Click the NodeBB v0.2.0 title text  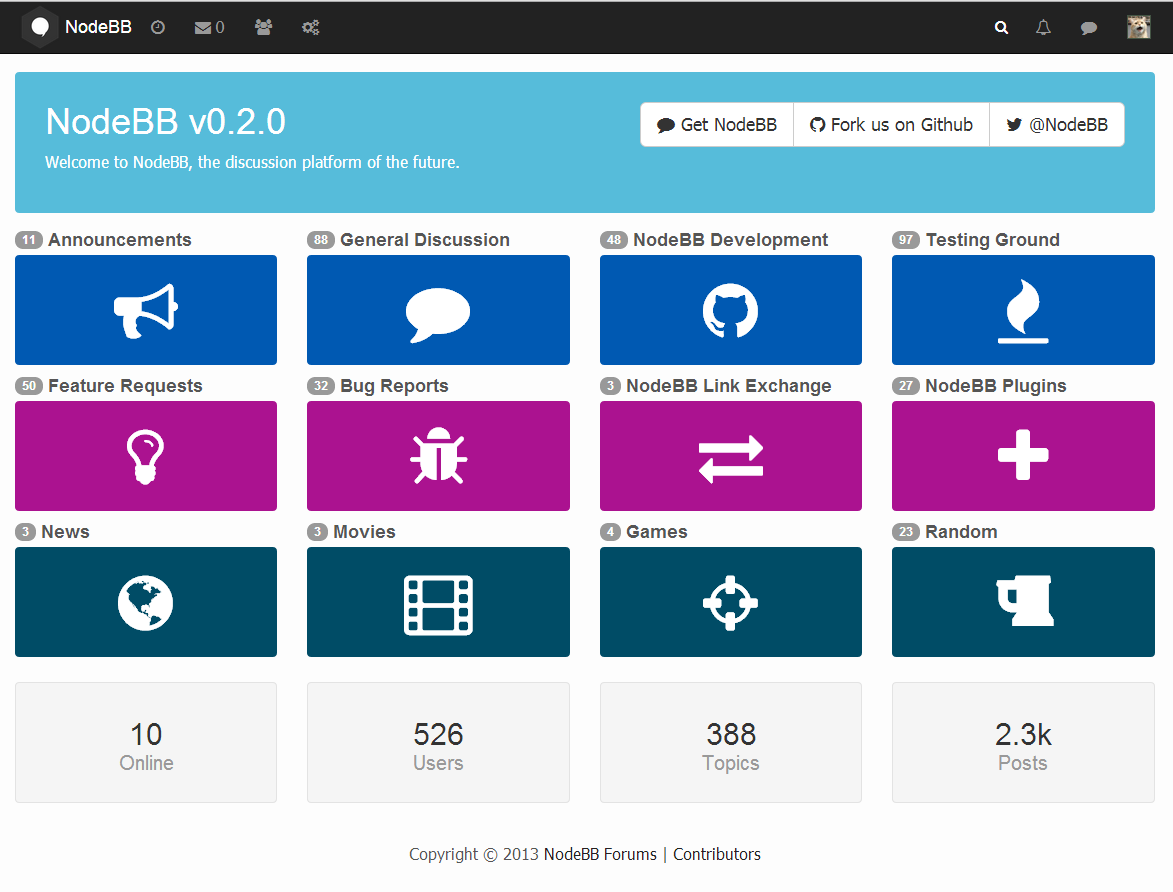(x=165, y=121)
